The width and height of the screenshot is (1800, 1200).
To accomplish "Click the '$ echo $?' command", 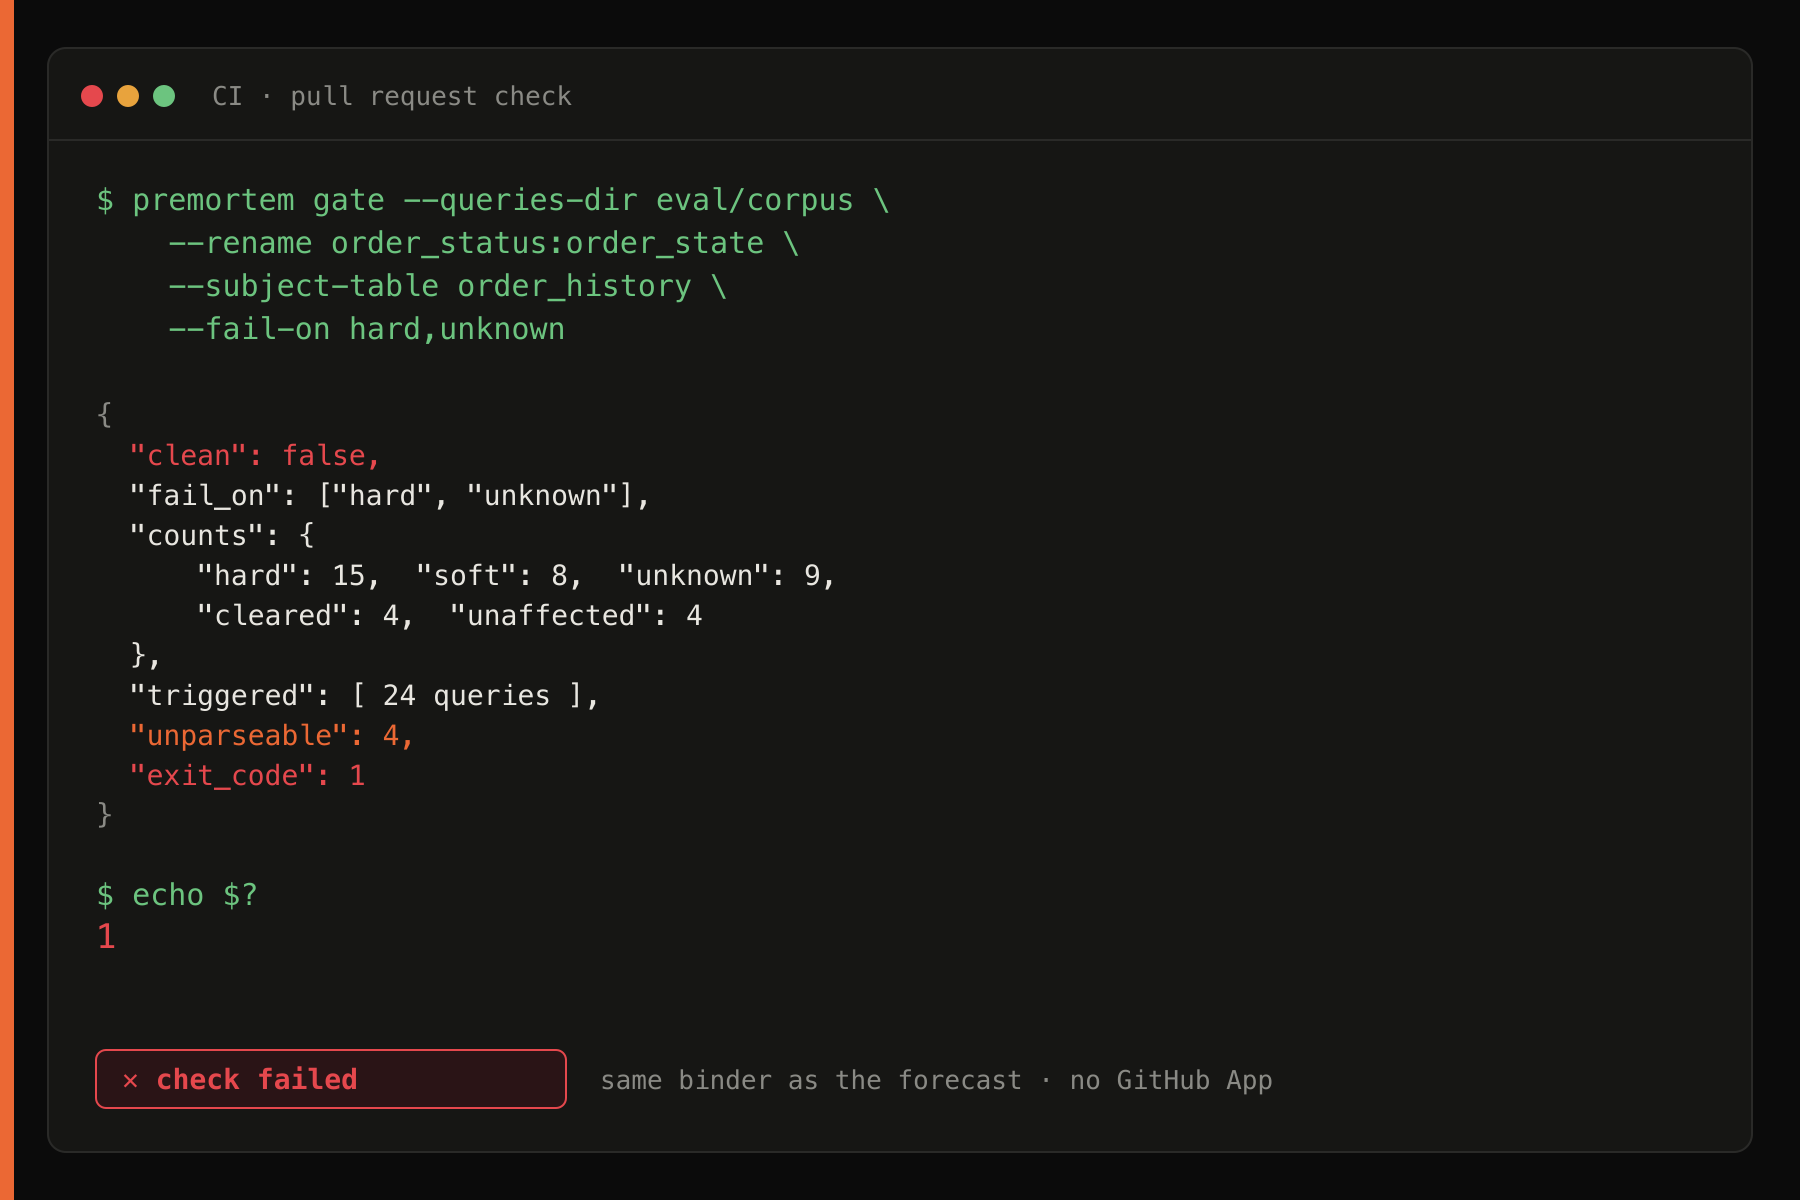I will coord(177,895).
